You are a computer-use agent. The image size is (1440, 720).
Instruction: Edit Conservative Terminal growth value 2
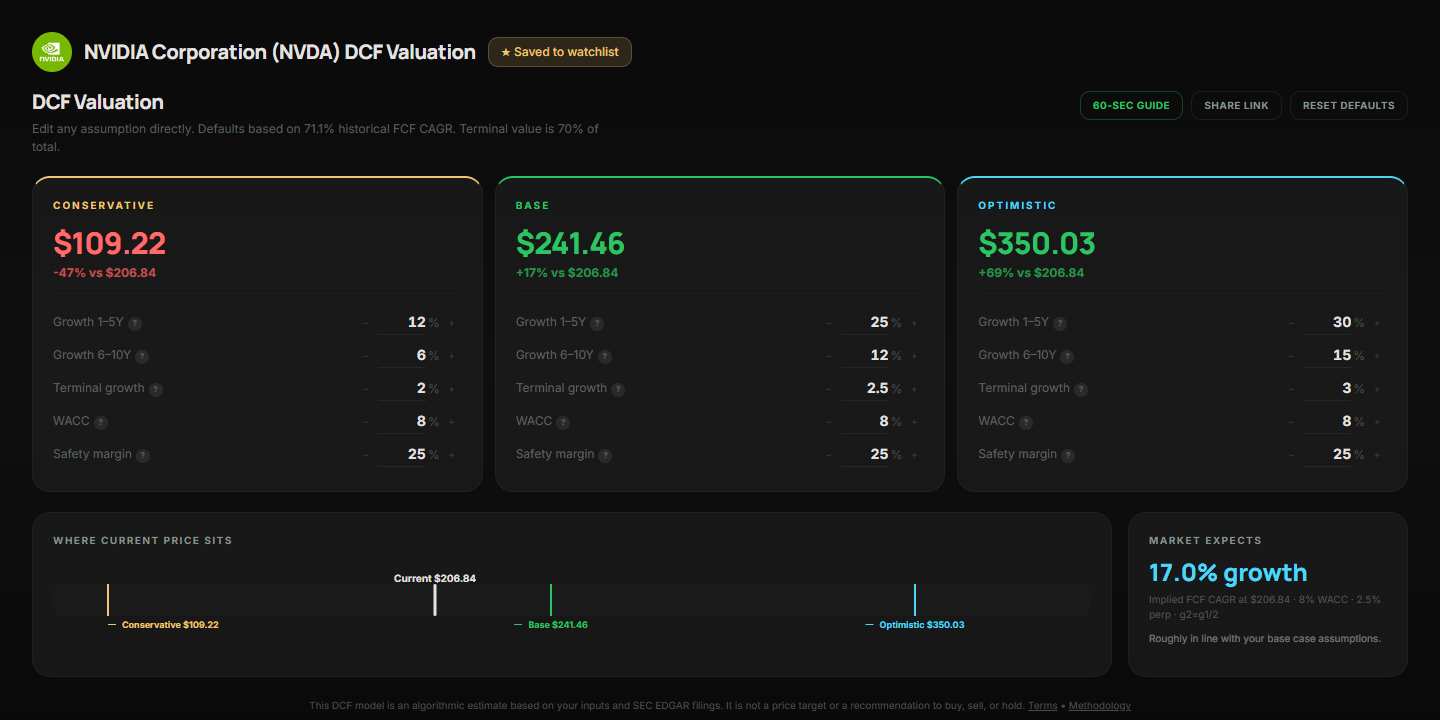tap(403, 389)
